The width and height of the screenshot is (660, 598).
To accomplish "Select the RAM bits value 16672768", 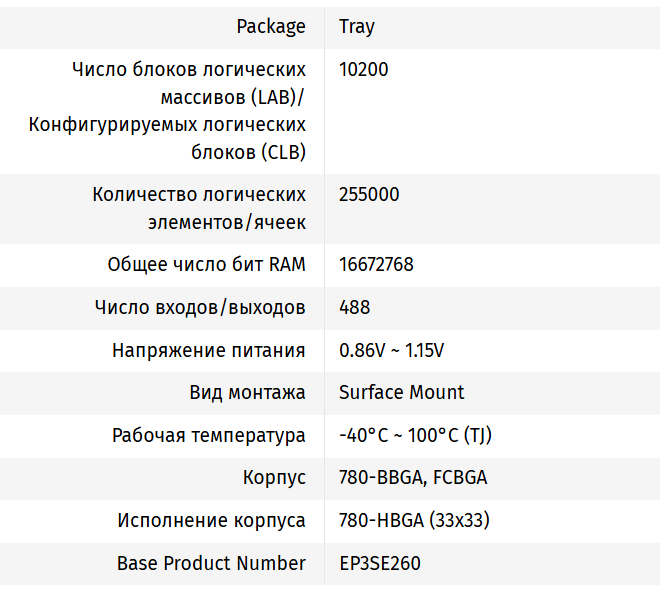I will coord(376,265).
